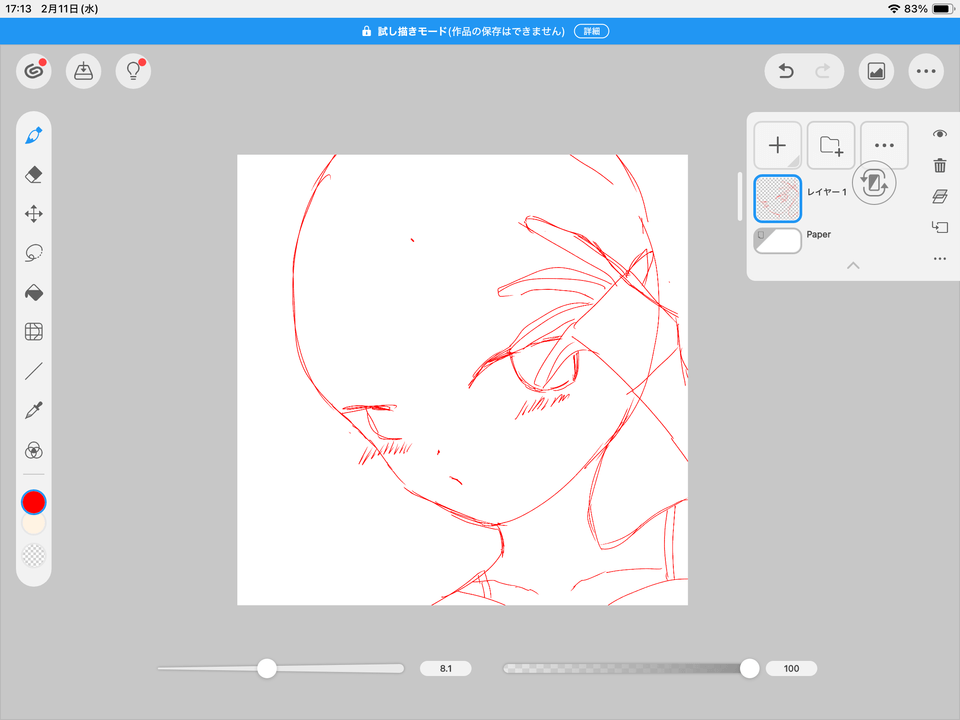Tap the canvas flip/rotate round button

click(874, 182)
